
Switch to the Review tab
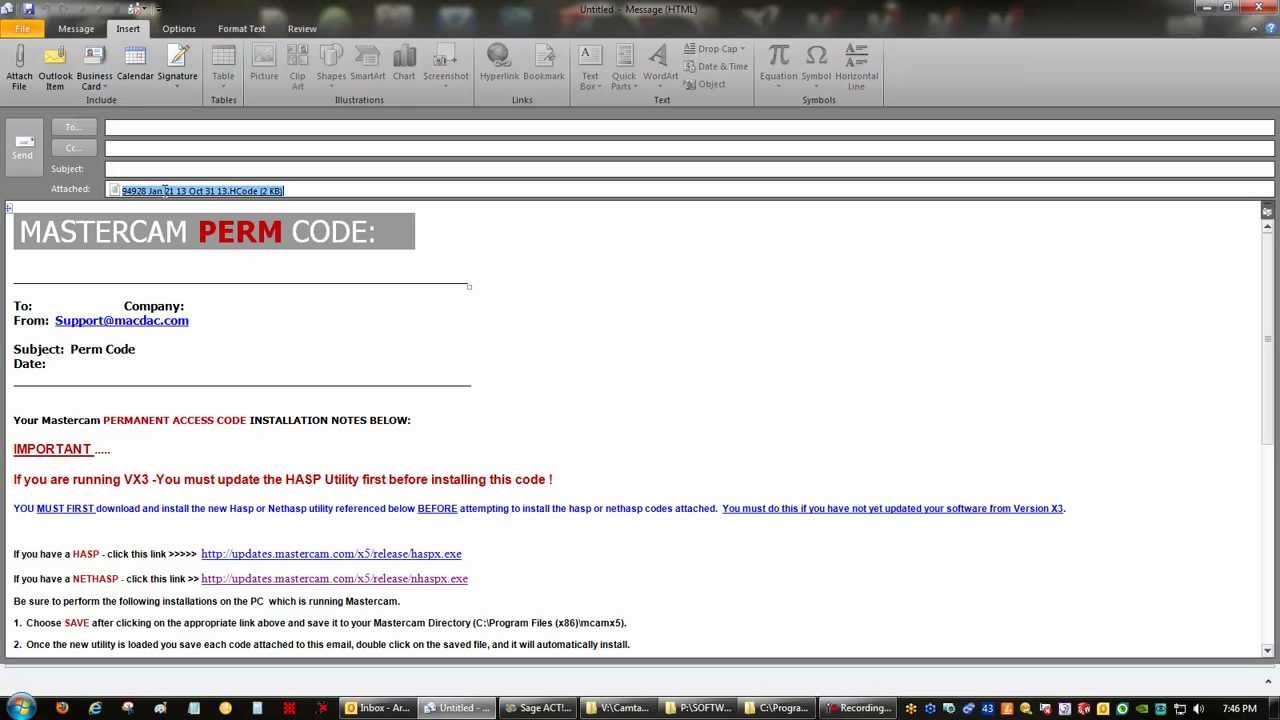[302, 28]
